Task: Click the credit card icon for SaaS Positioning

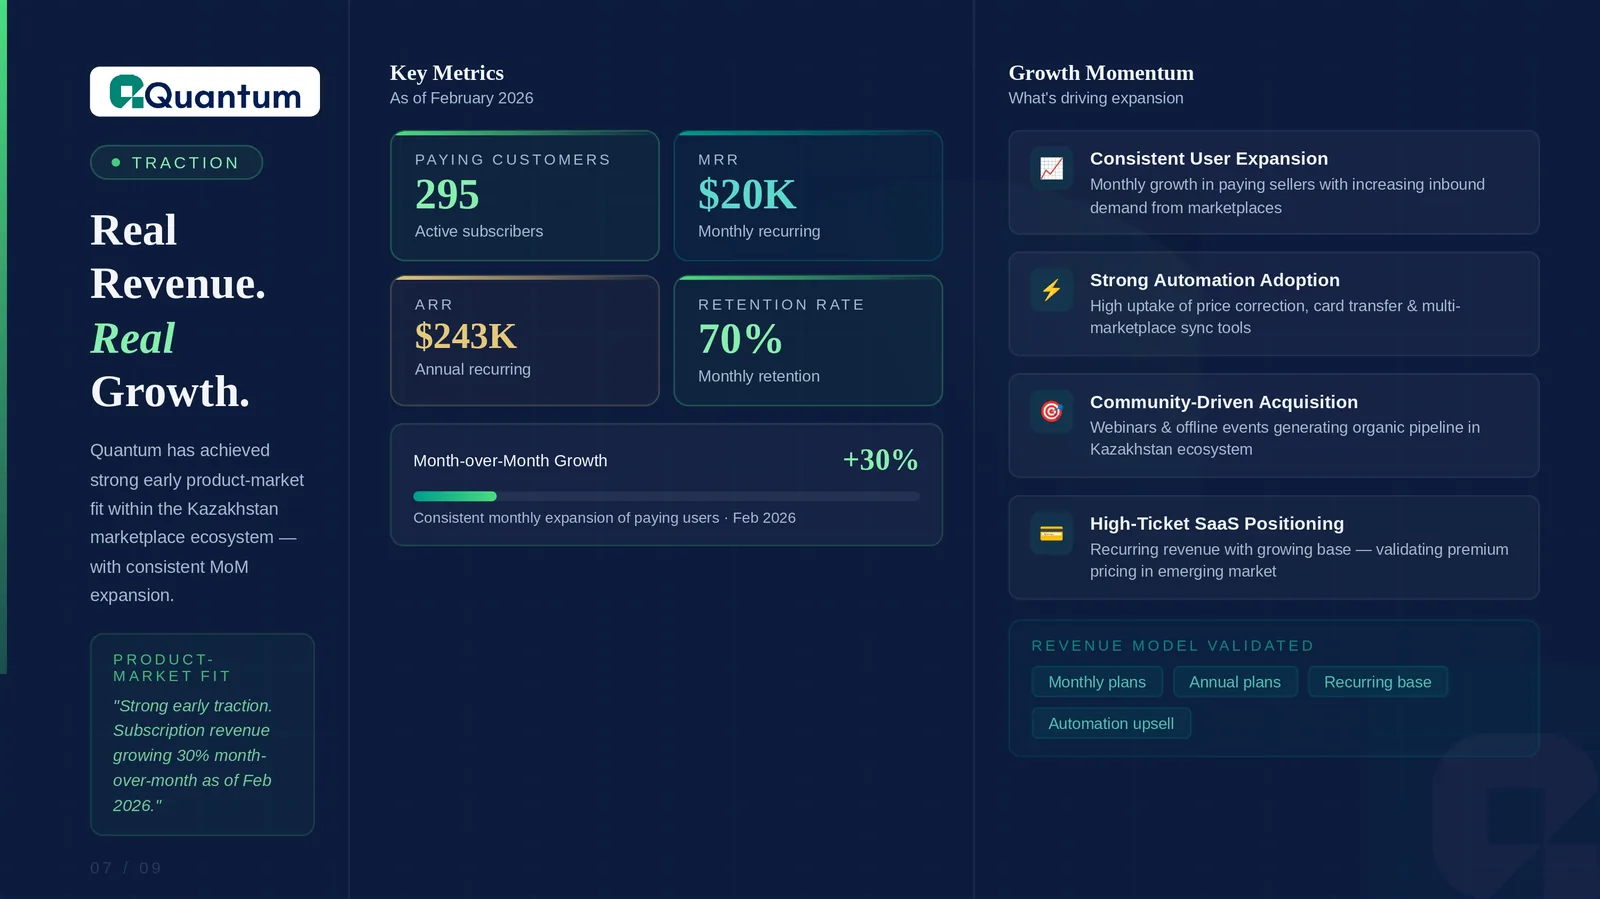Action: pos(1051,534)
